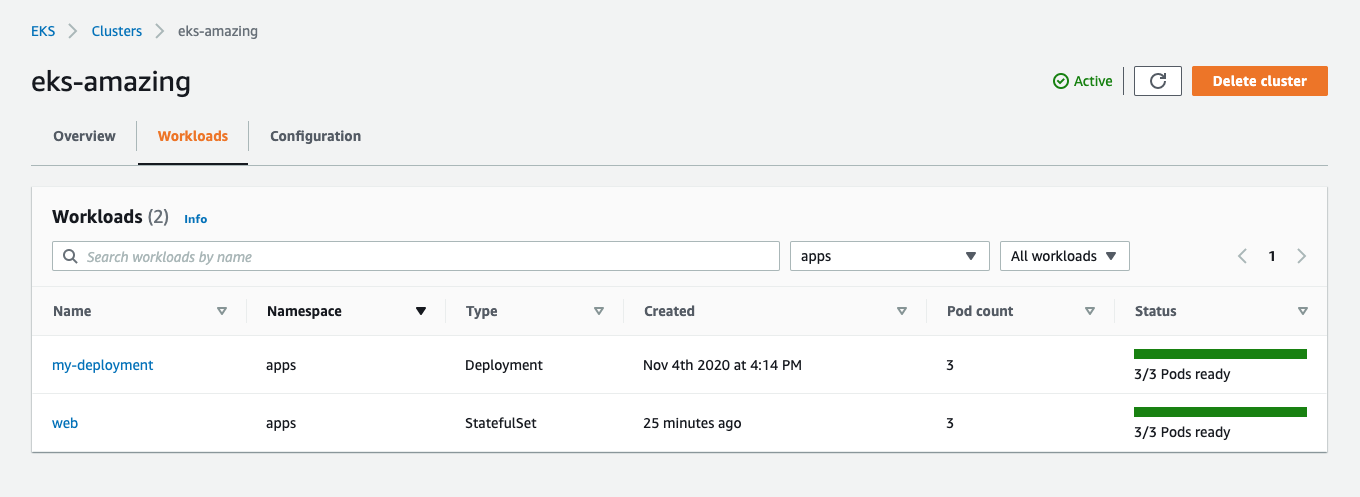Click apps namespace cell in web row
1360x497 pixels.
281,423
